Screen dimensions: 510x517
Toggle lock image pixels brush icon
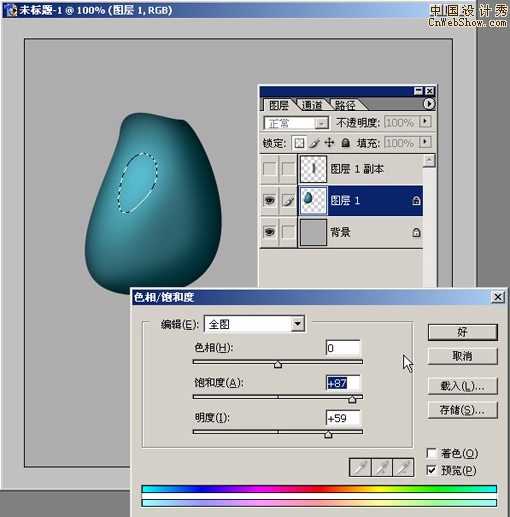[314, 143]
